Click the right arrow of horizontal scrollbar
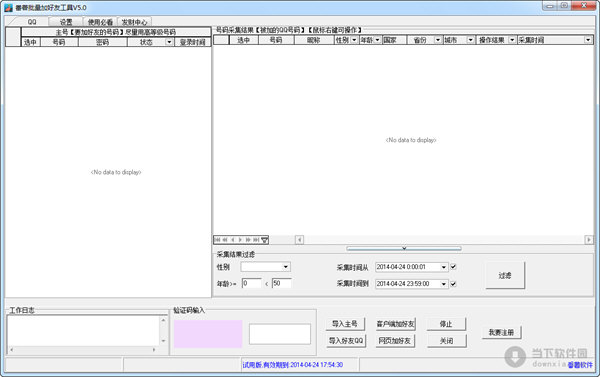 tap(589, 240)
